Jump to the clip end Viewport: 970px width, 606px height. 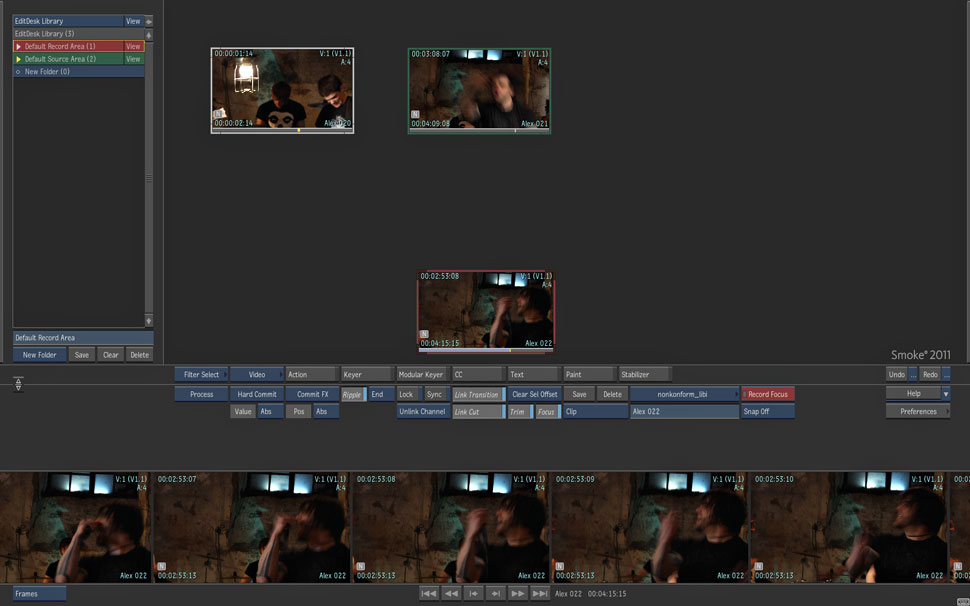pos(539,593)
